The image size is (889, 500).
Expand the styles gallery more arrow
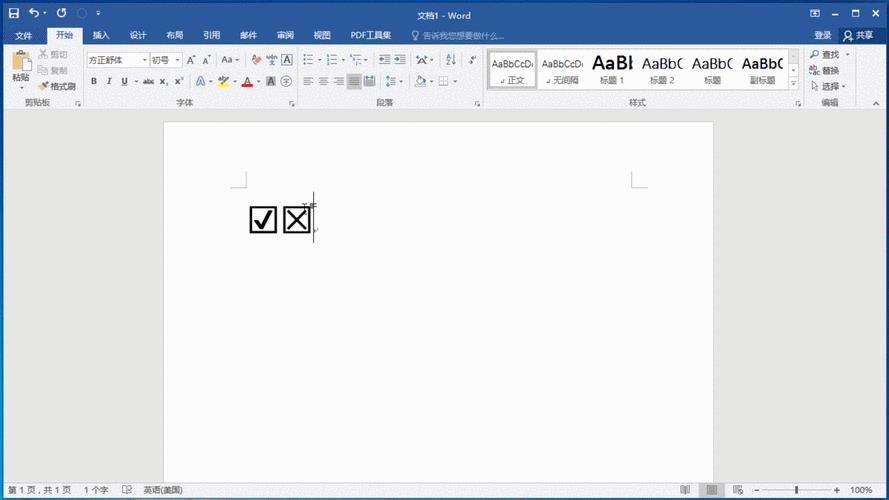click(x=794, y=84)
